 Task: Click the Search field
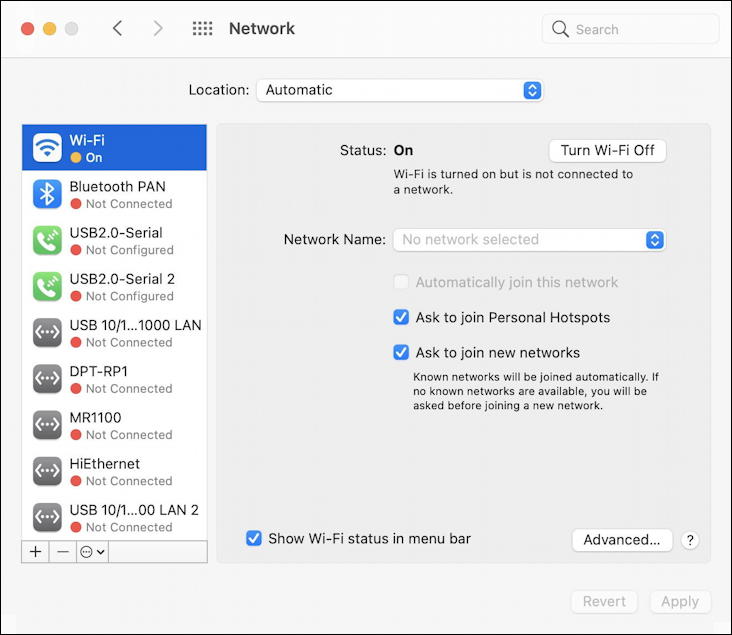[x=630, y=29]
